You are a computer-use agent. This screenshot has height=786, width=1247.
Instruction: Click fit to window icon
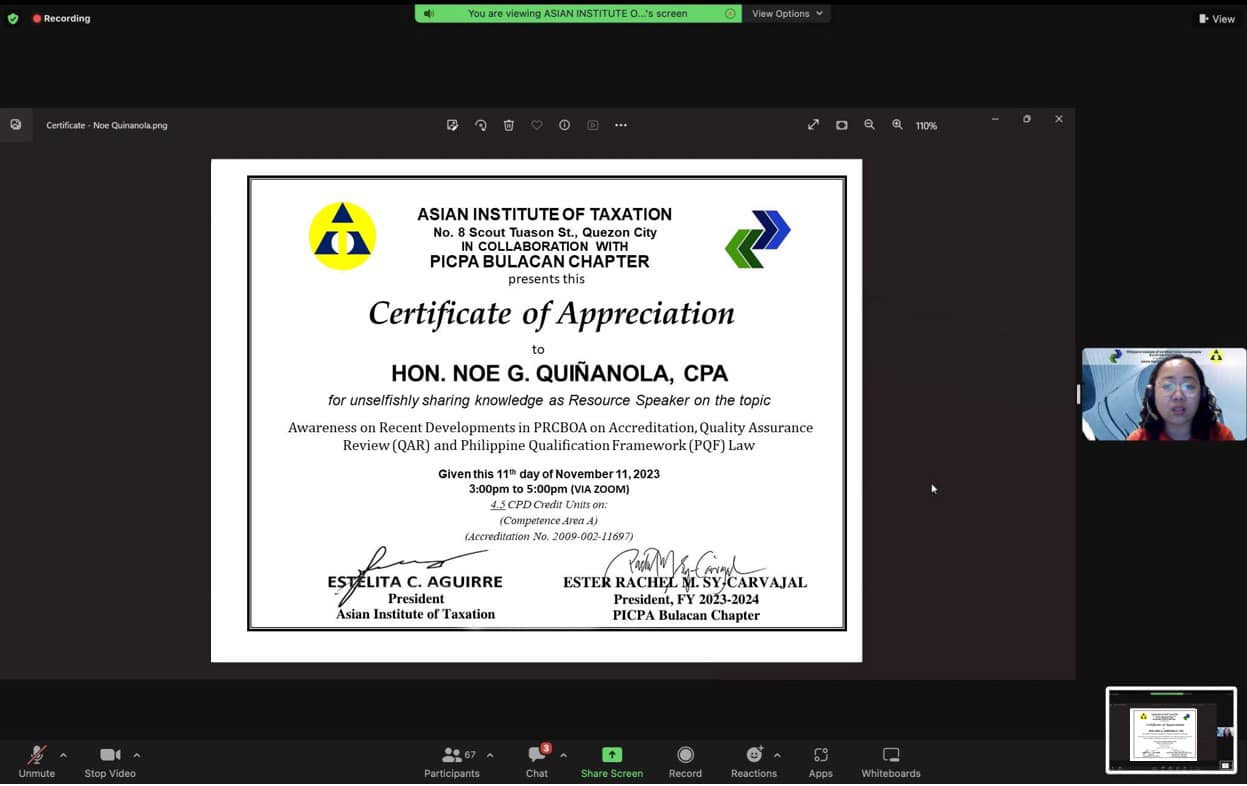click(842, 125)
